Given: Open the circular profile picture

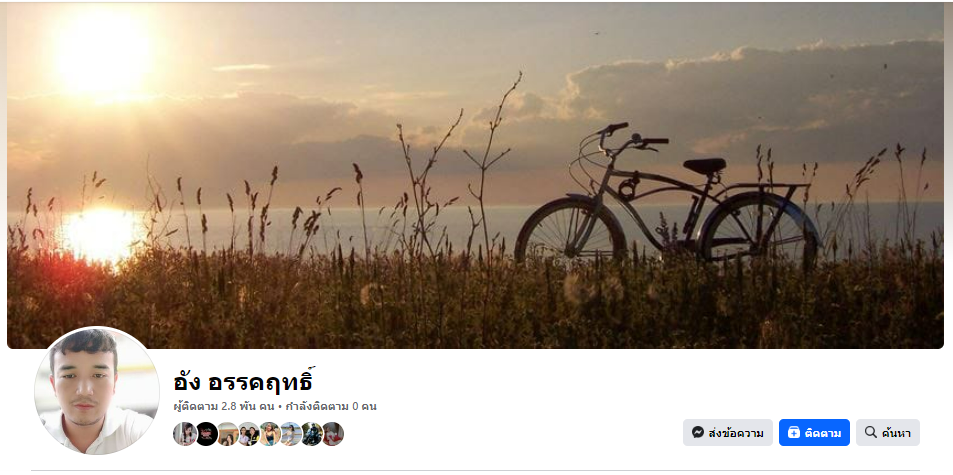Looking at the screenshot, I should click(x=97, y=391).
